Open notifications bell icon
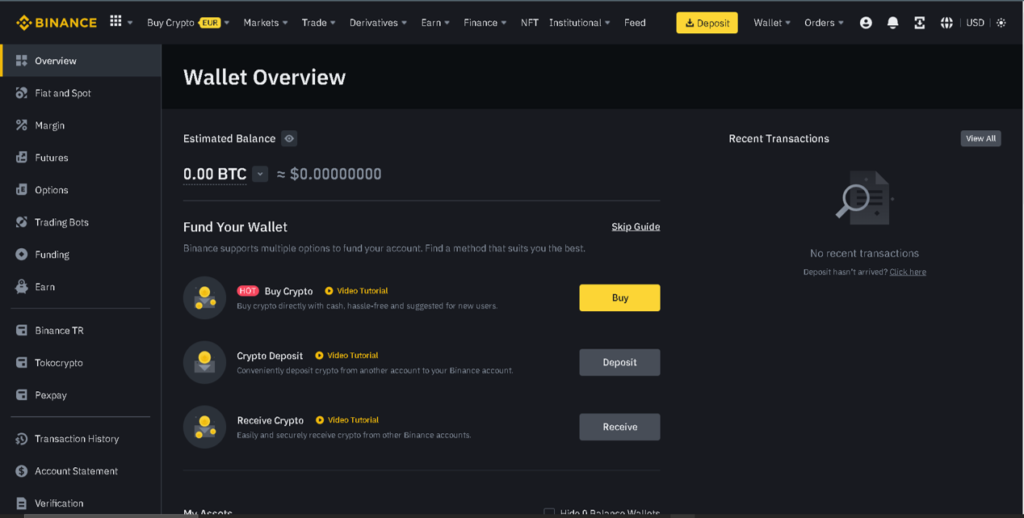 893,23
